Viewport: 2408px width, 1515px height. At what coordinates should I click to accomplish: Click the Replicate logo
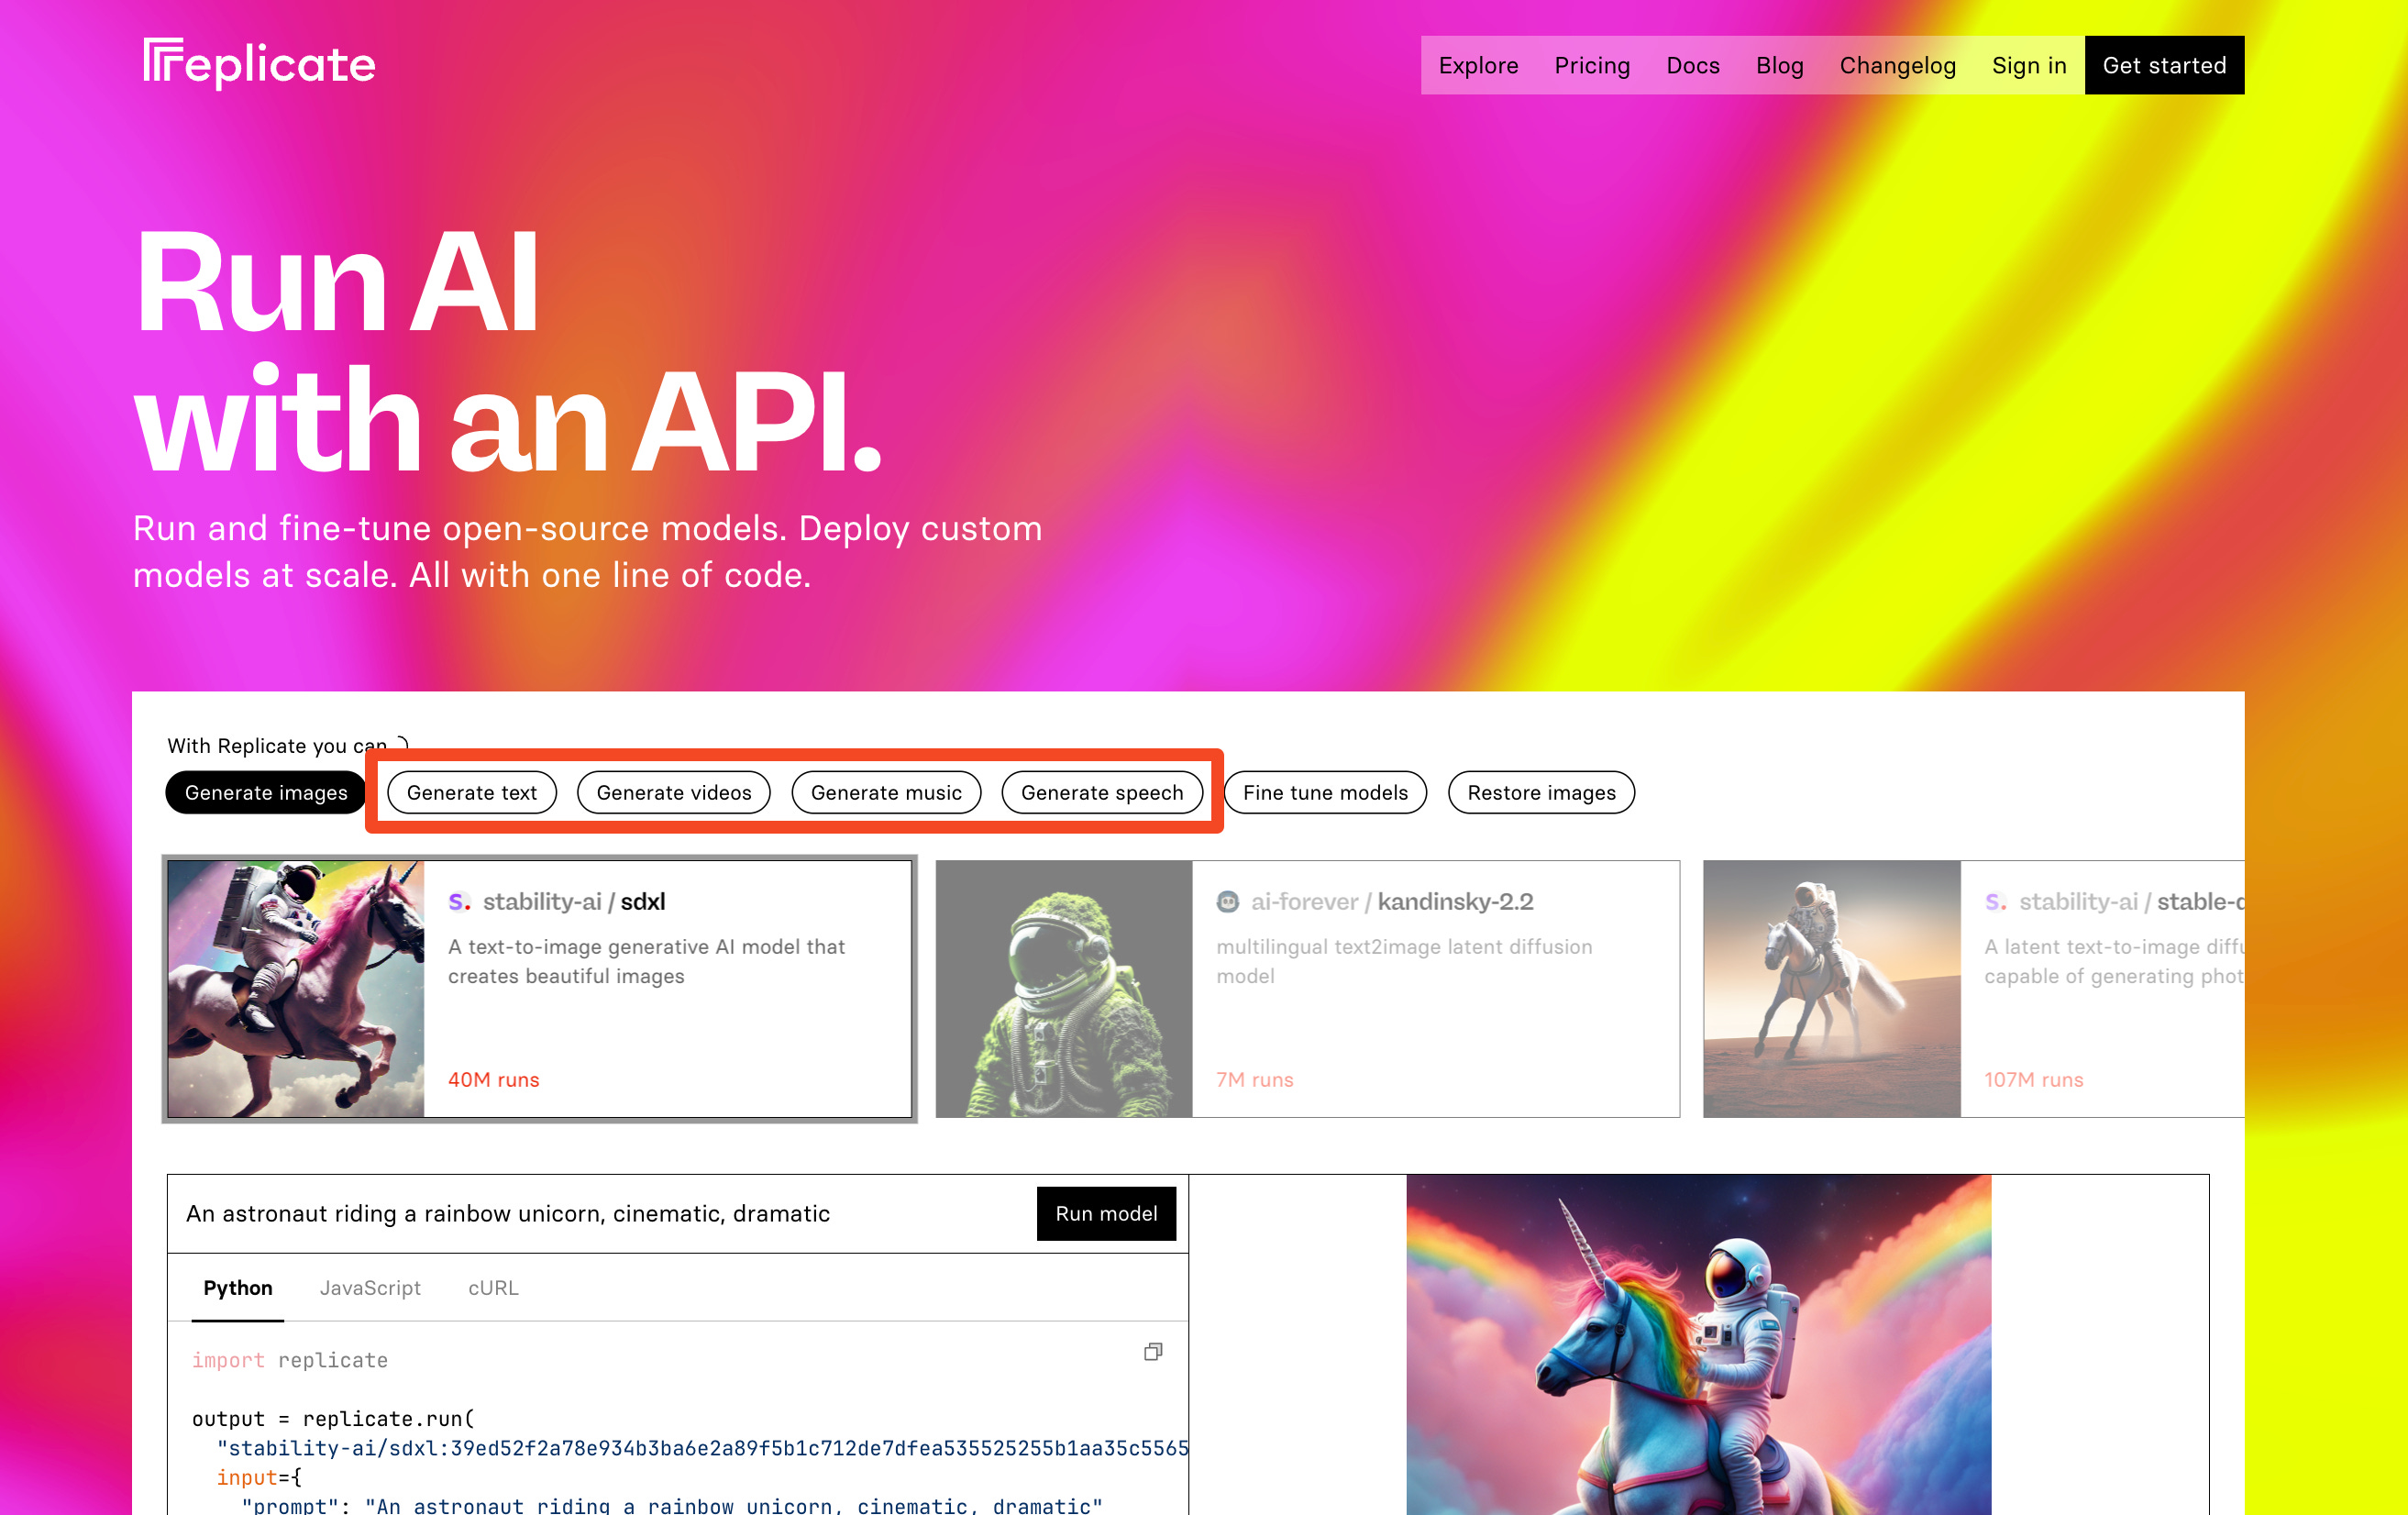pyautogui.click(x=259, y=64)
